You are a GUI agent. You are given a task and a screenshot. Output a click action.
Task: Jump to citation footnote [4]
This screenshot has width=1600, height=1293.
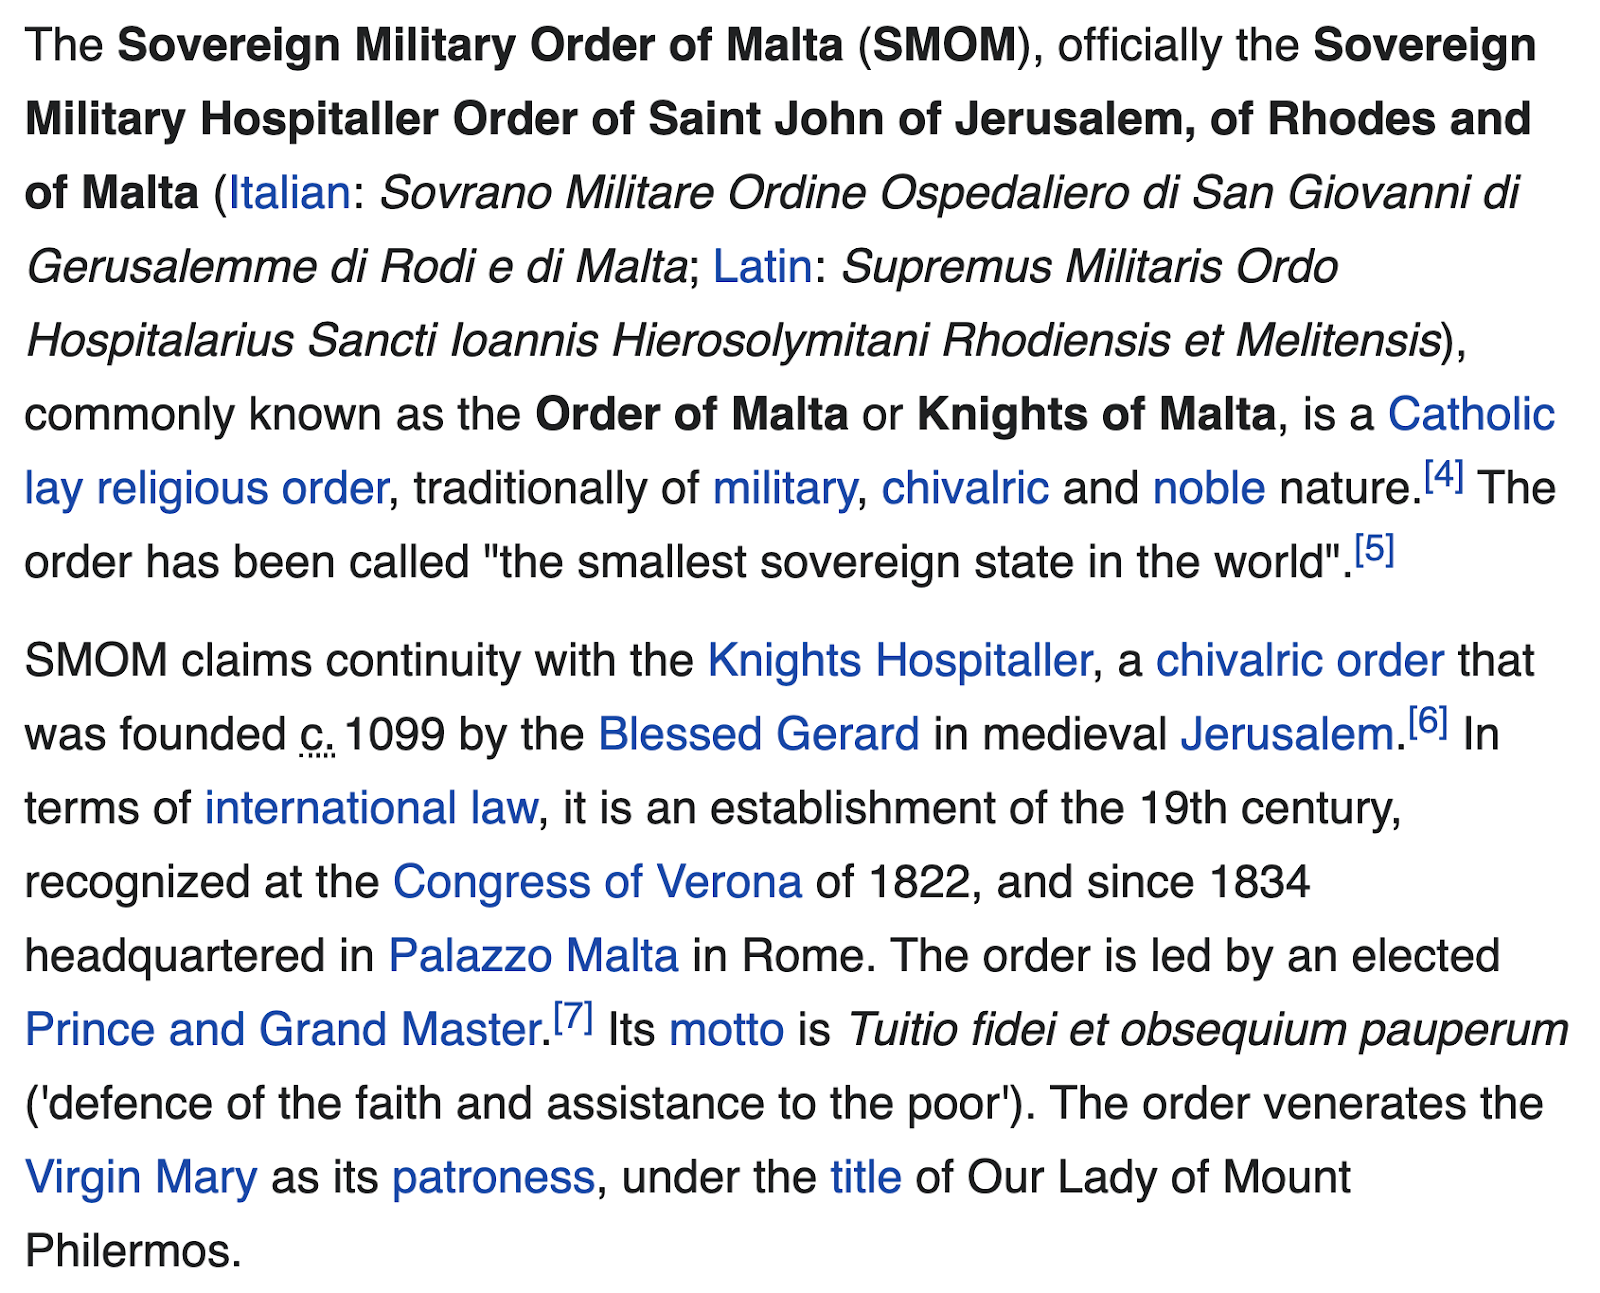click(x=1443, y=475)
